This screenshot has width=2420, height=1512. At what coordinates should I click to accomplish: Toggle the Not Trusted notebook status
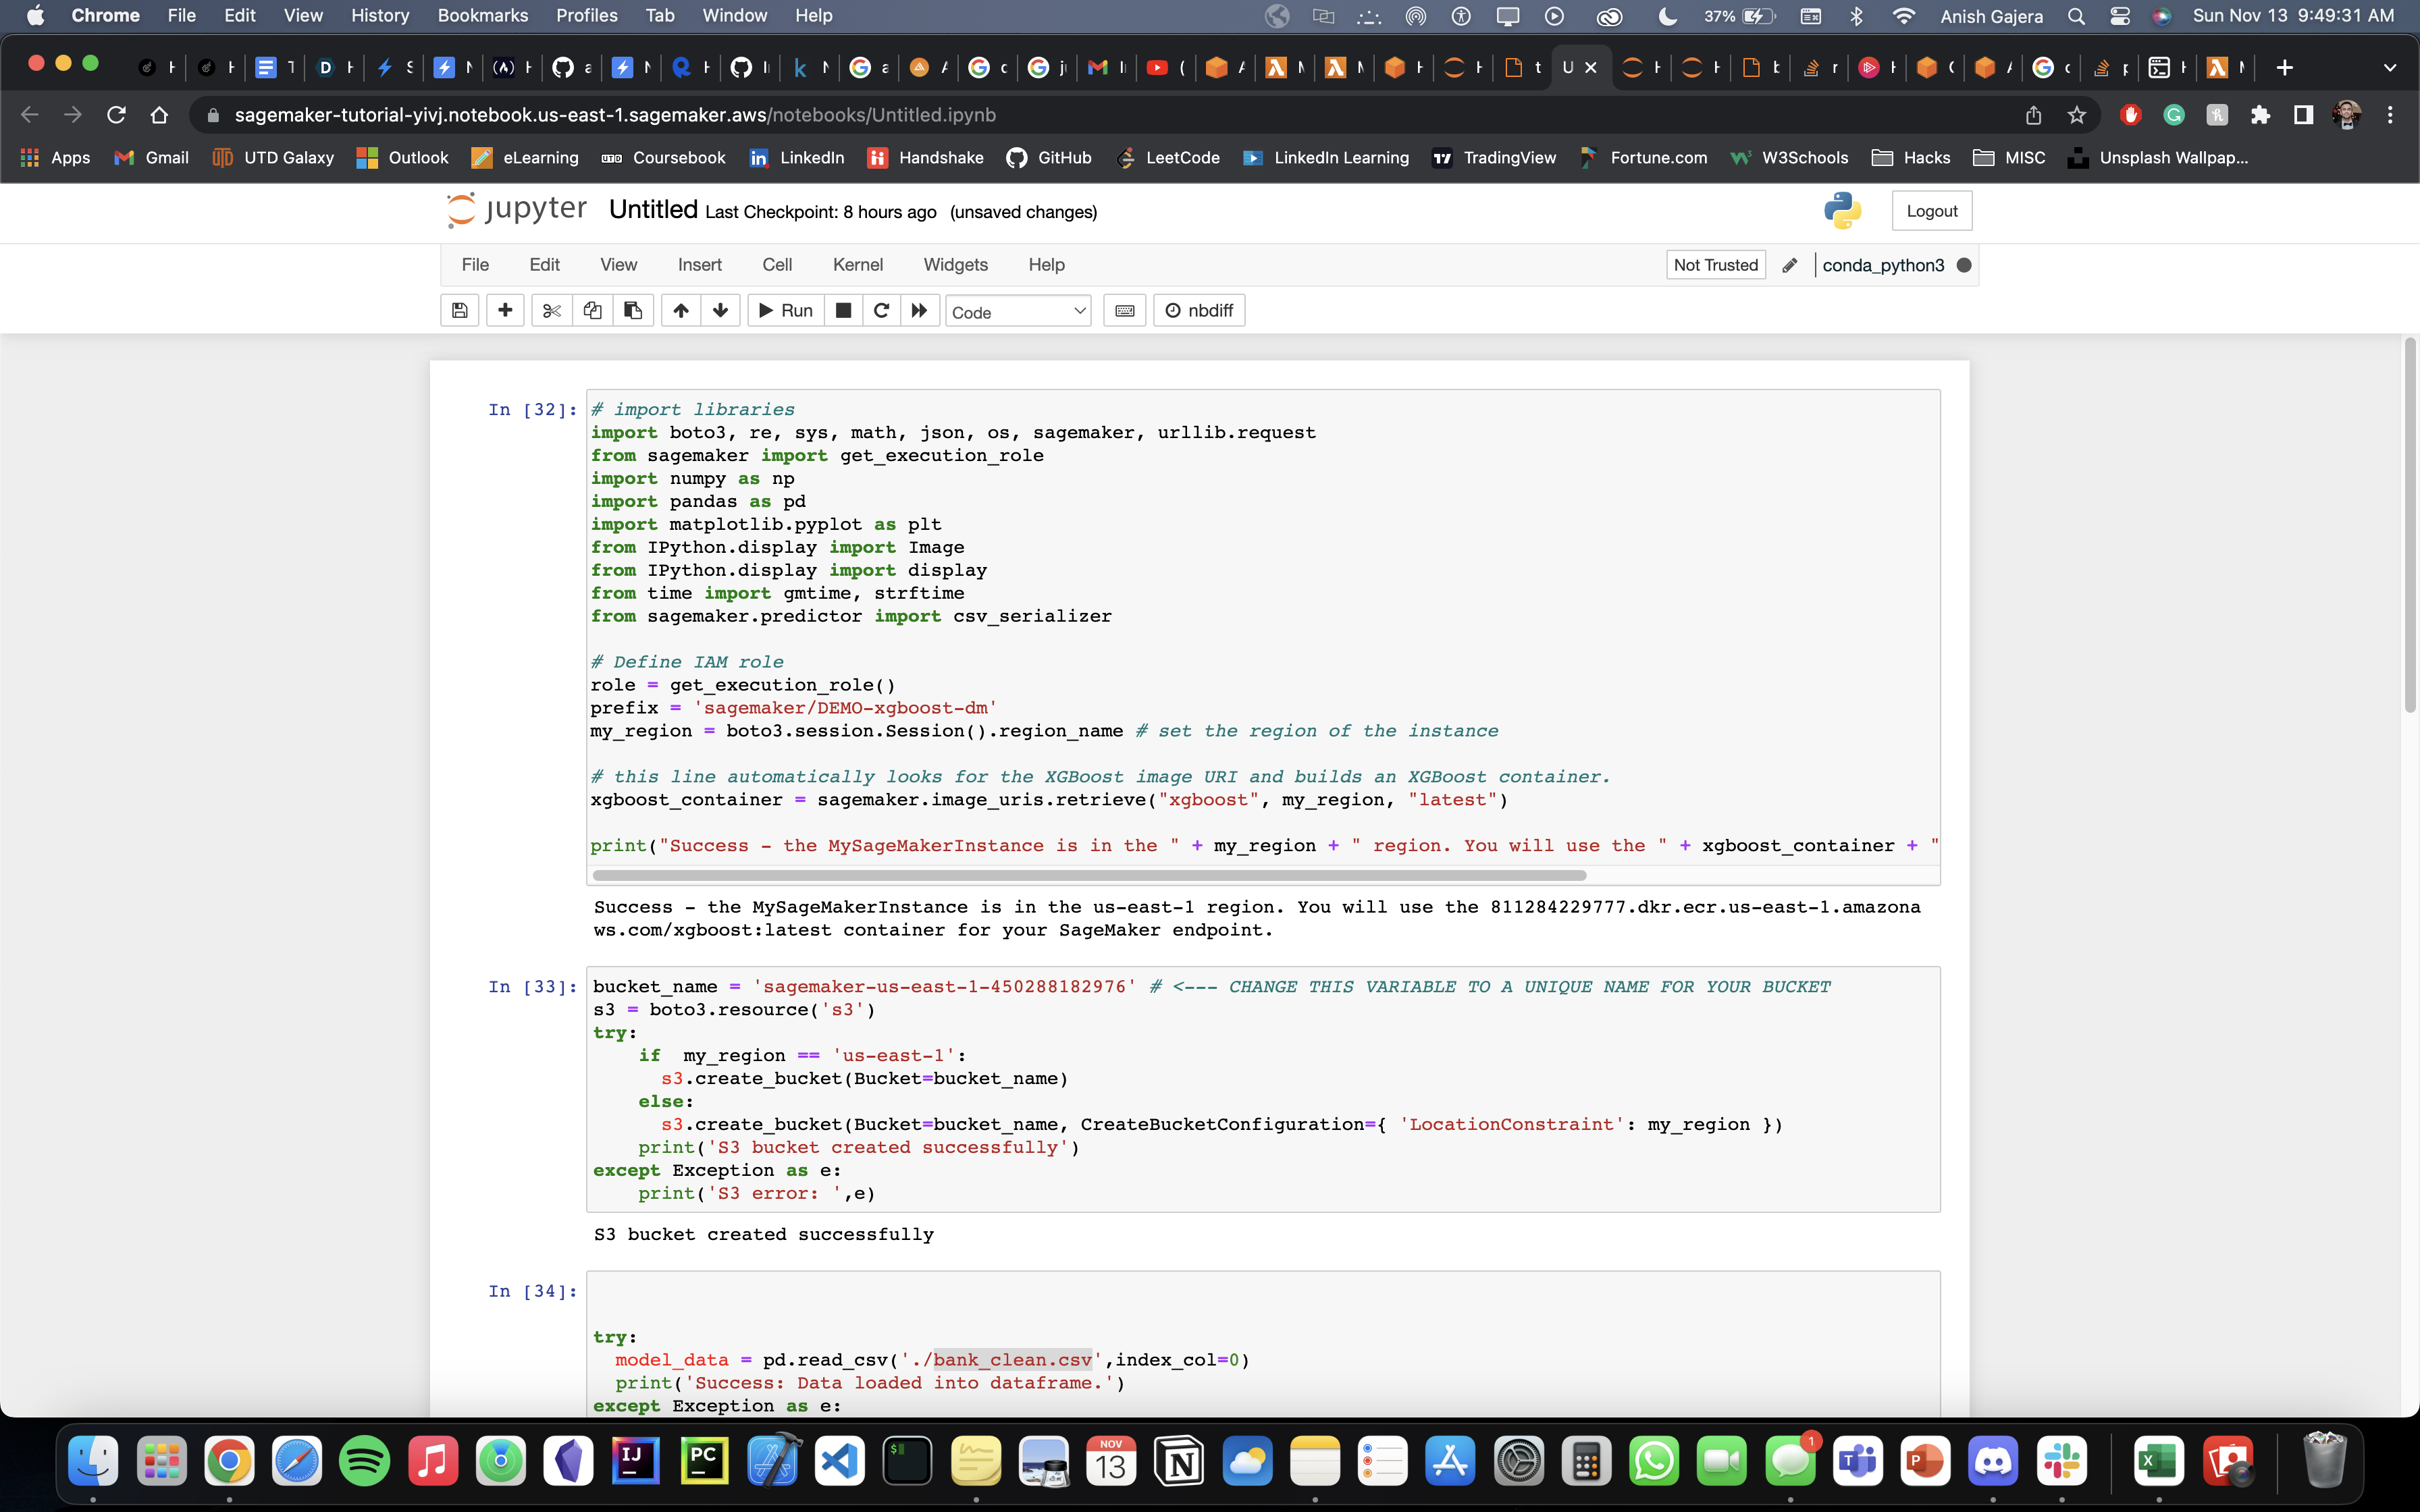tap(1715, 265)
